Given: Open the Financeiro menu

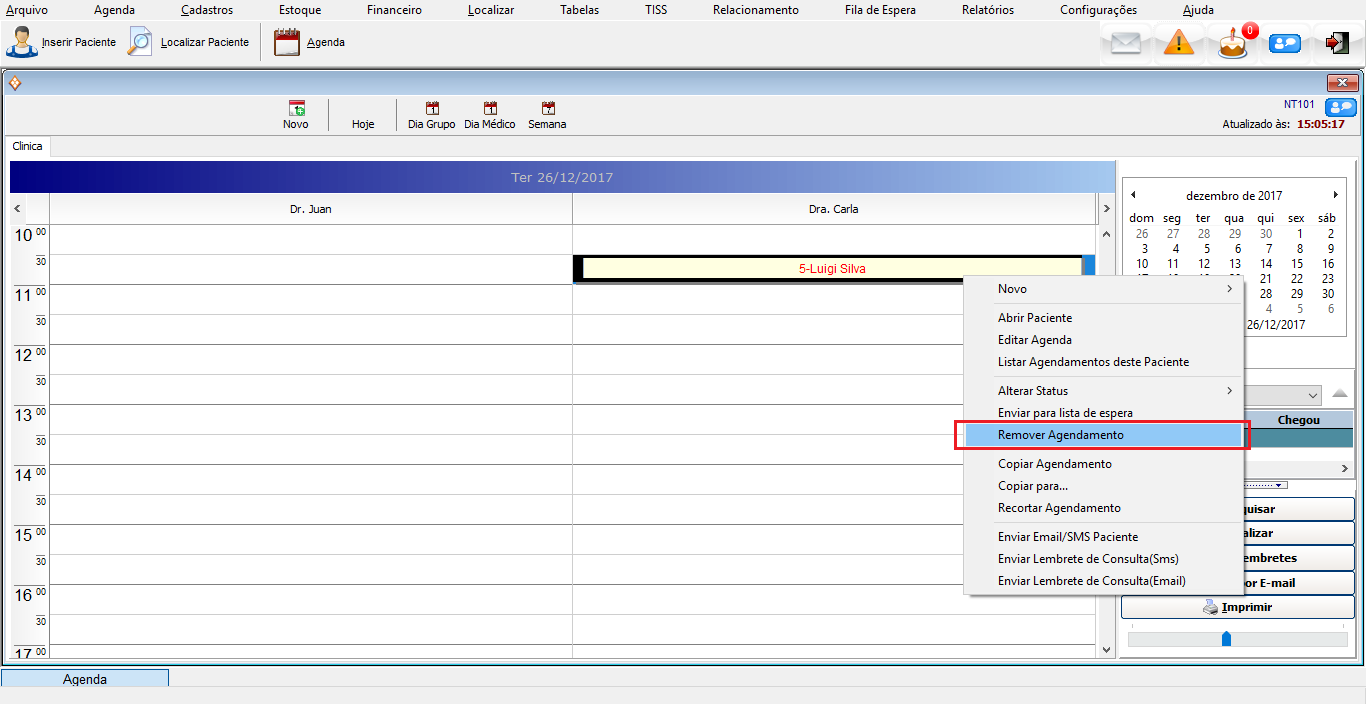Looking at the screenshot, I should [394, 10].
